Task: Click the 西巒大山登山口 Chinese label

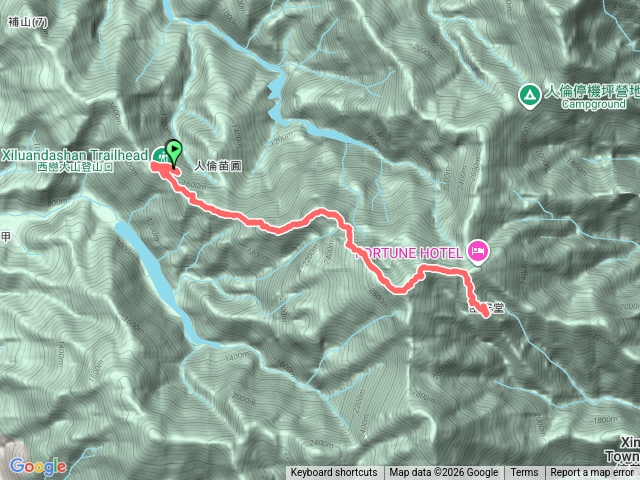Action: point(76,167)
